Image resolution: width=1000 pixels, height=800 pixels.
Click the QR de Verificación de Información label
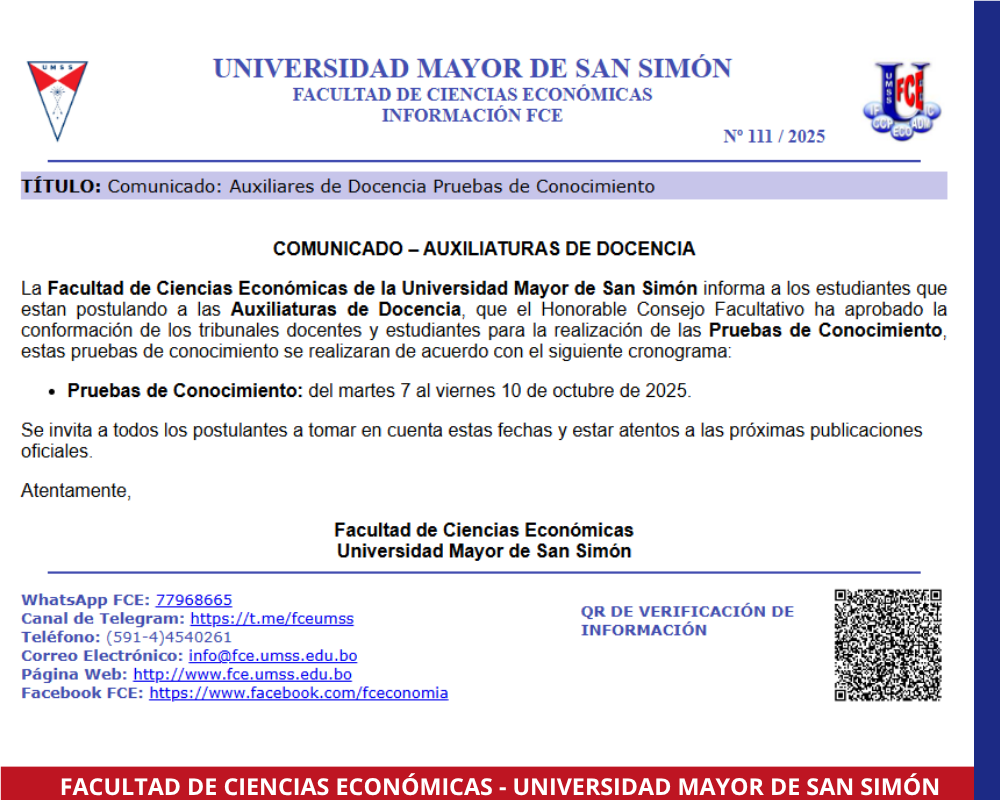coord(687,620)
